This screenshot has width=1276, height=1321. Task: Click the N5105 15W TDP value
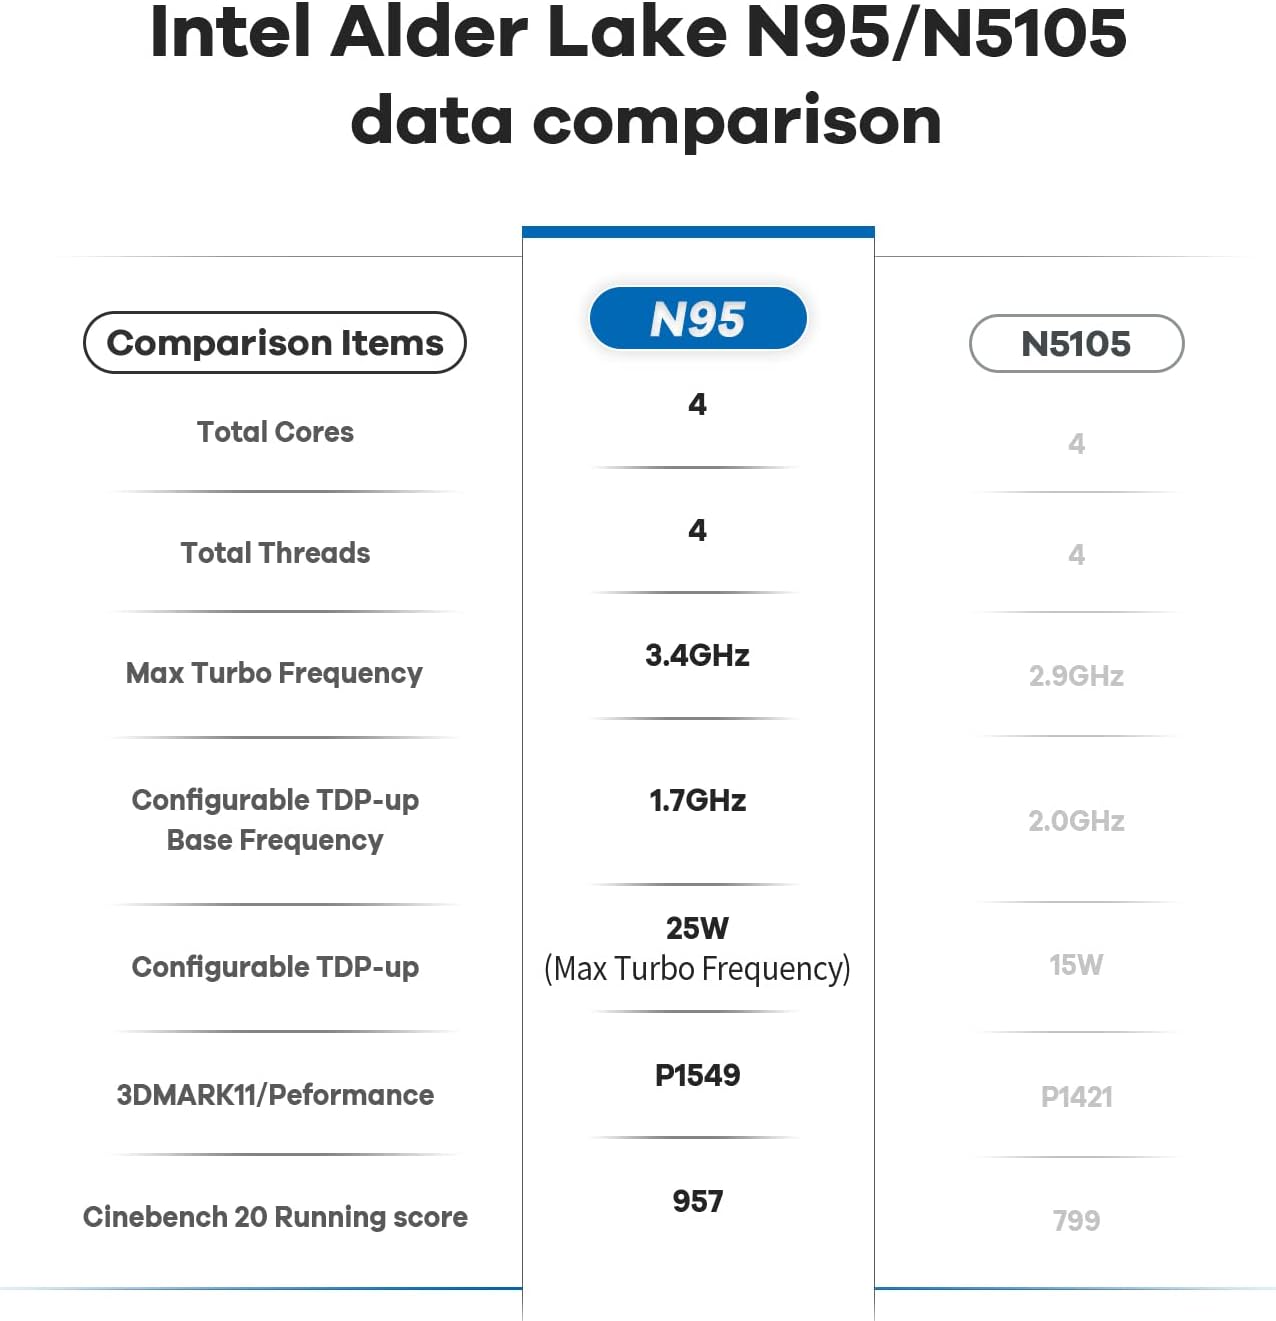1076,965
